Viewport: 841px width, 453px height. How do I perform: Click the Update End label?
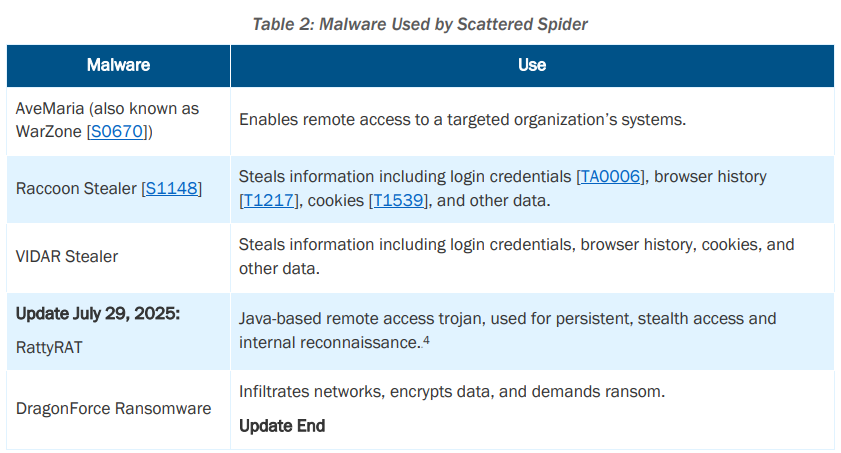tap(282, 426)
